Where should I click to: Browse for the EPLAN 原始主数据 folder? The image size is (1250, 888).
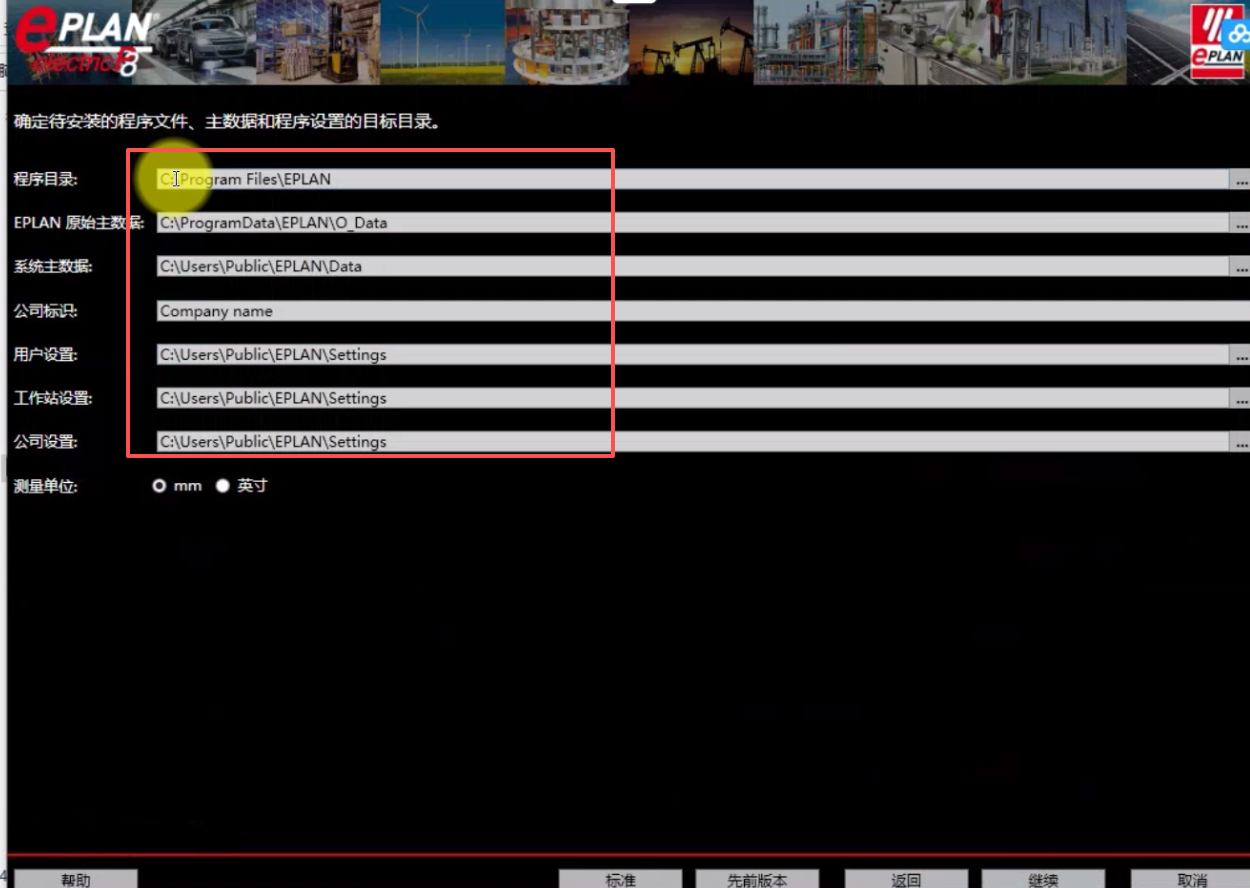point(1240,223)
